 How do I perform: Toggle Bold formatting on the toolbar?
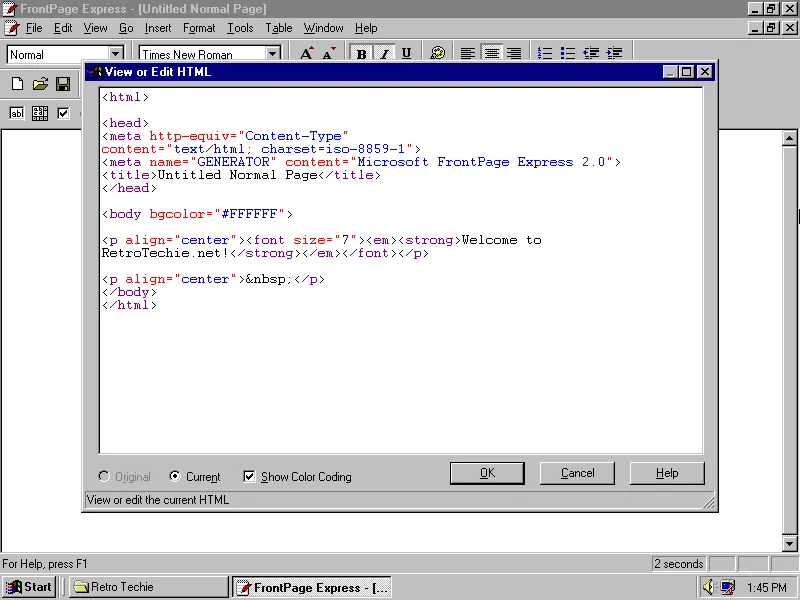(361, 52)
